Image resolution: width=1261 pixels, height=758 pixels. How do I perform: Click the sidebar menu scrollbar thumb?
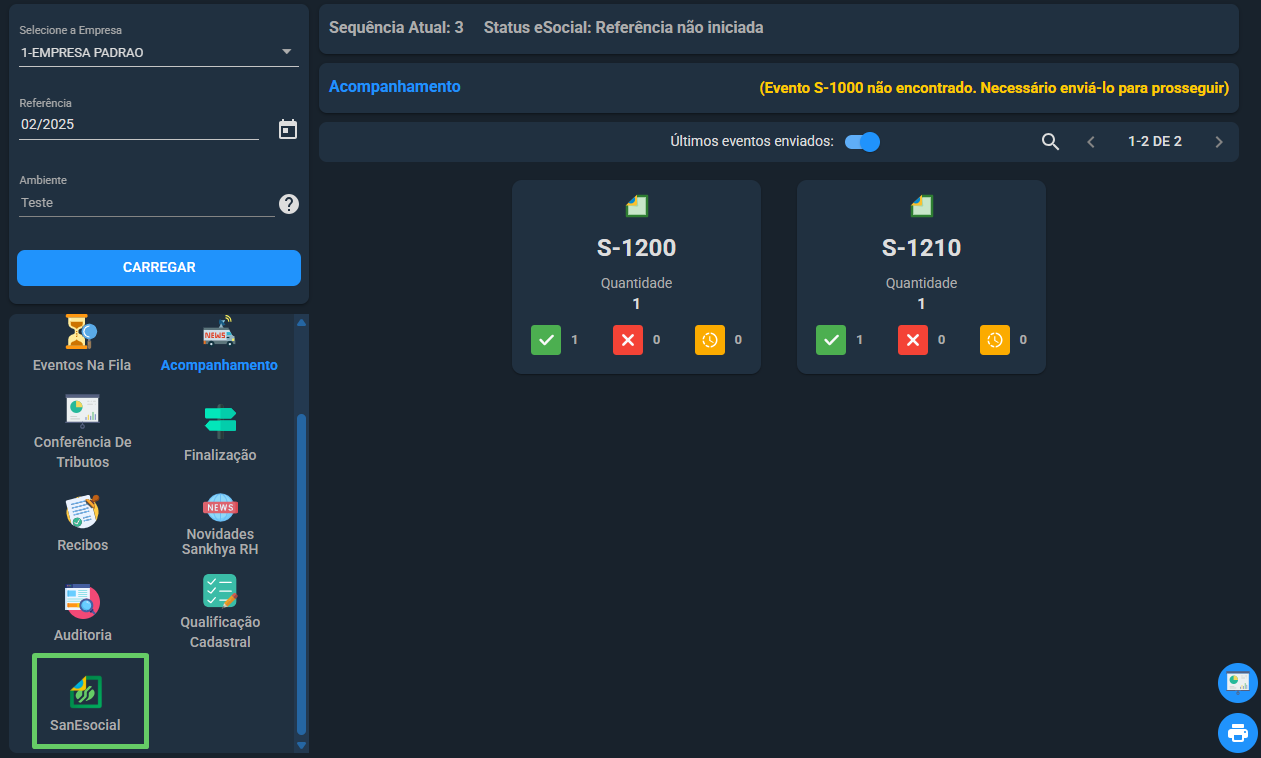click(x=301, y=575)
